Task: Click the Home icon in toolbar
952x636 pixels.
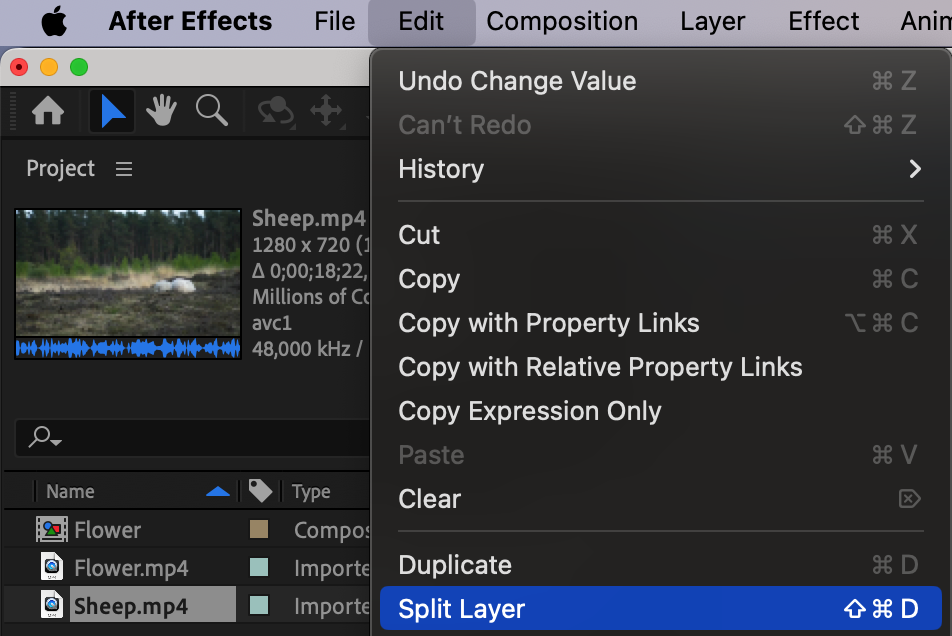Action: (48, 111)
